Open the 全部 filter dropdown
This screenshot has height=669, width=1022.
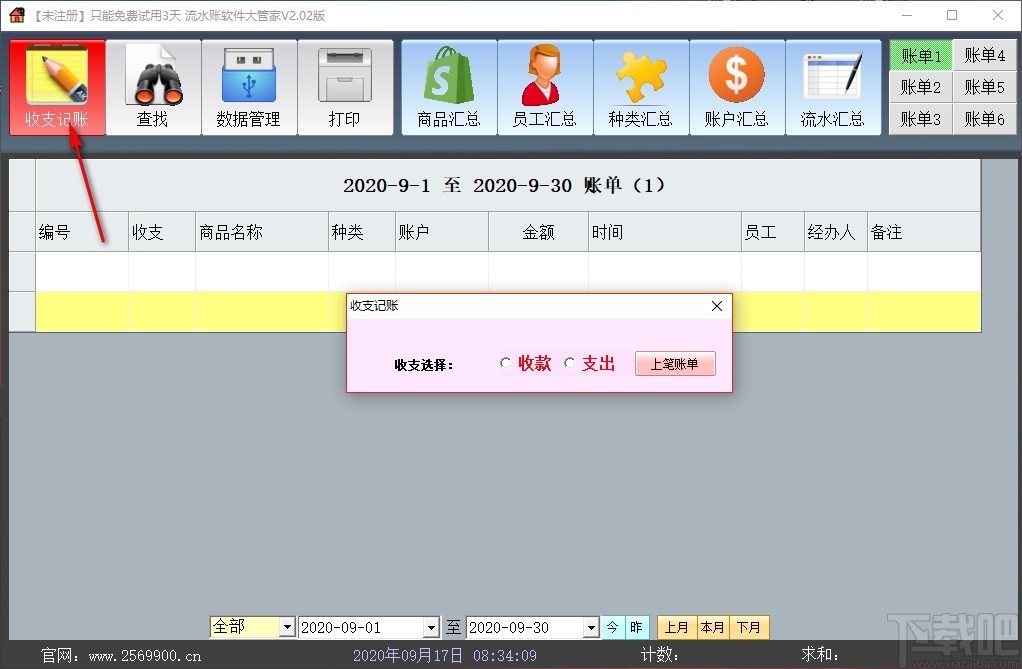click(288, 627)
